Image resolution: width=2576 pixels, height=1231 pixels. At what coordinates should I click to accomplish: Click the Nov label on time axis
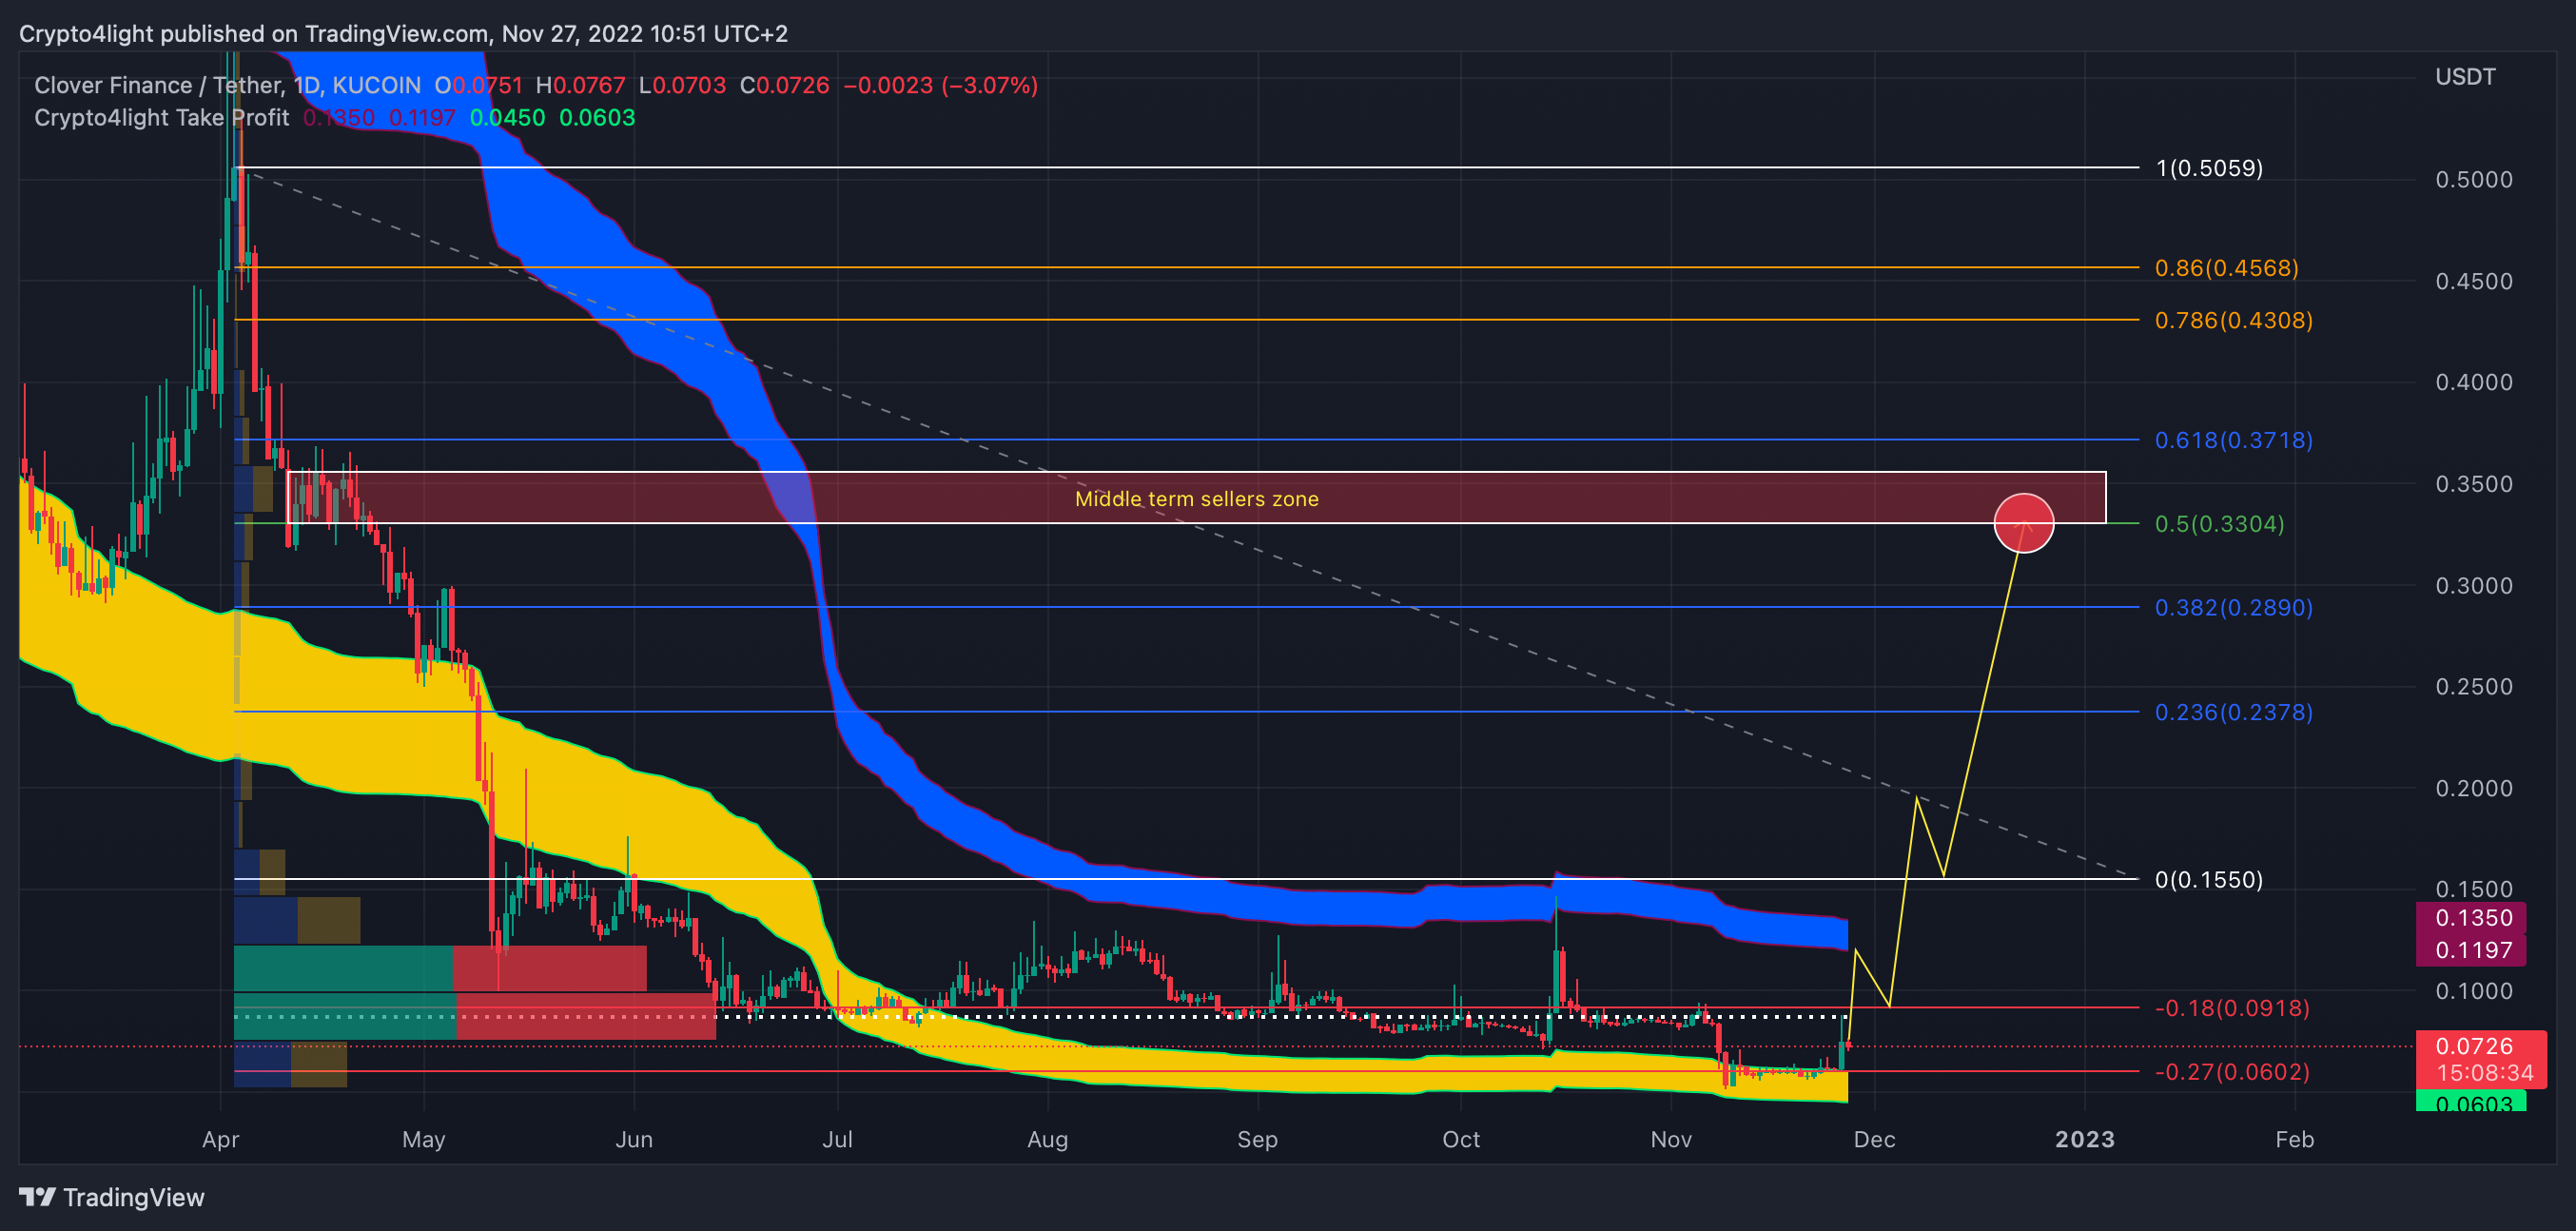pos(1671,1139)
